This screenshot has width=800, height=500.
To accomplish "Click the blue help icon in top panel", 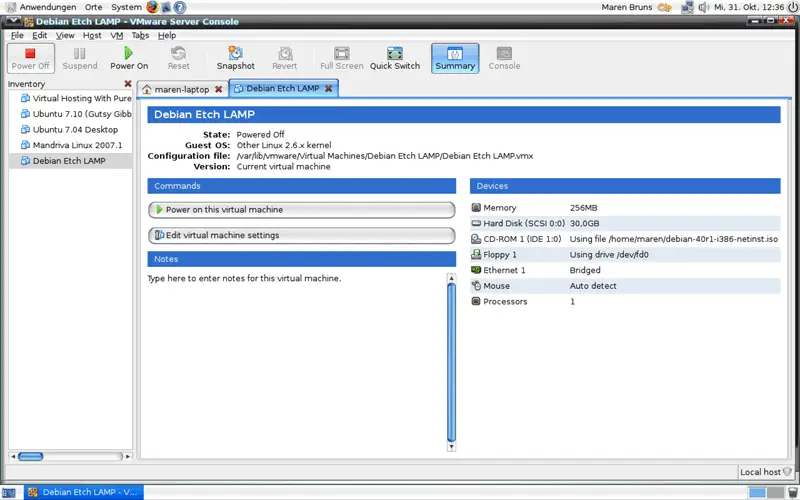I will pos(180,7).
